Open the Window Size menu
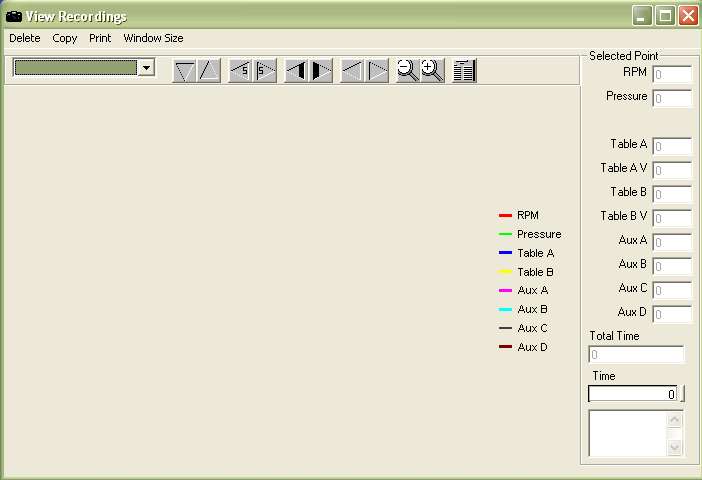 point(153,38)
